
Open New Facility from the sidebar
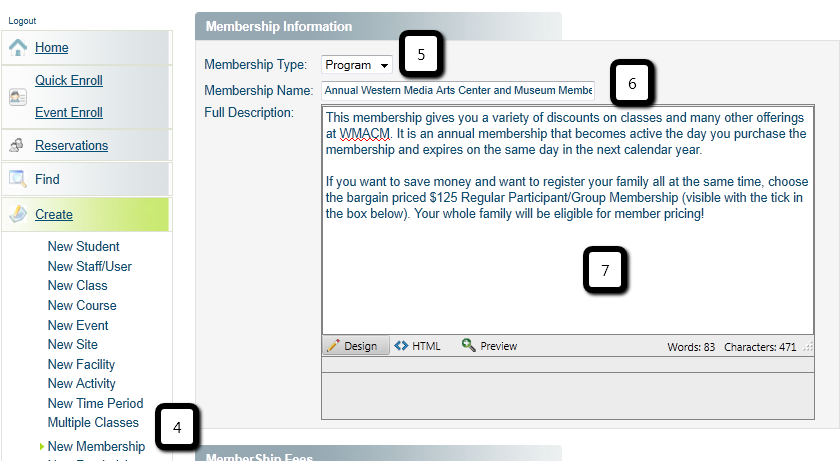click(81, 365)
